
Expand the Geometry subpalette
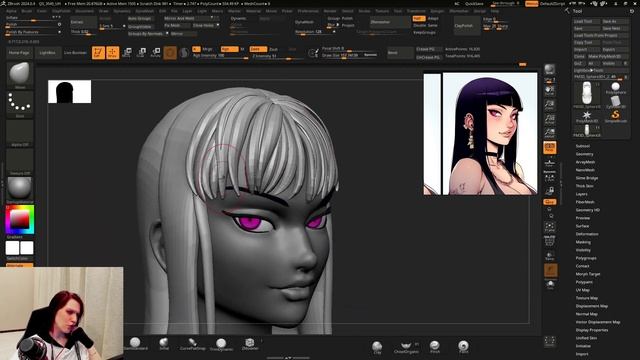coord(584,154)
